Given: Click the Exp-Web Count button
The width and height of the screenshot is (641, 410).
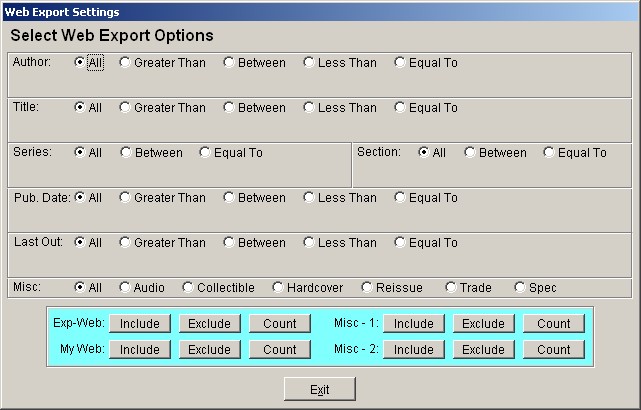Looking at the screenshot, I should coord(280,323).
